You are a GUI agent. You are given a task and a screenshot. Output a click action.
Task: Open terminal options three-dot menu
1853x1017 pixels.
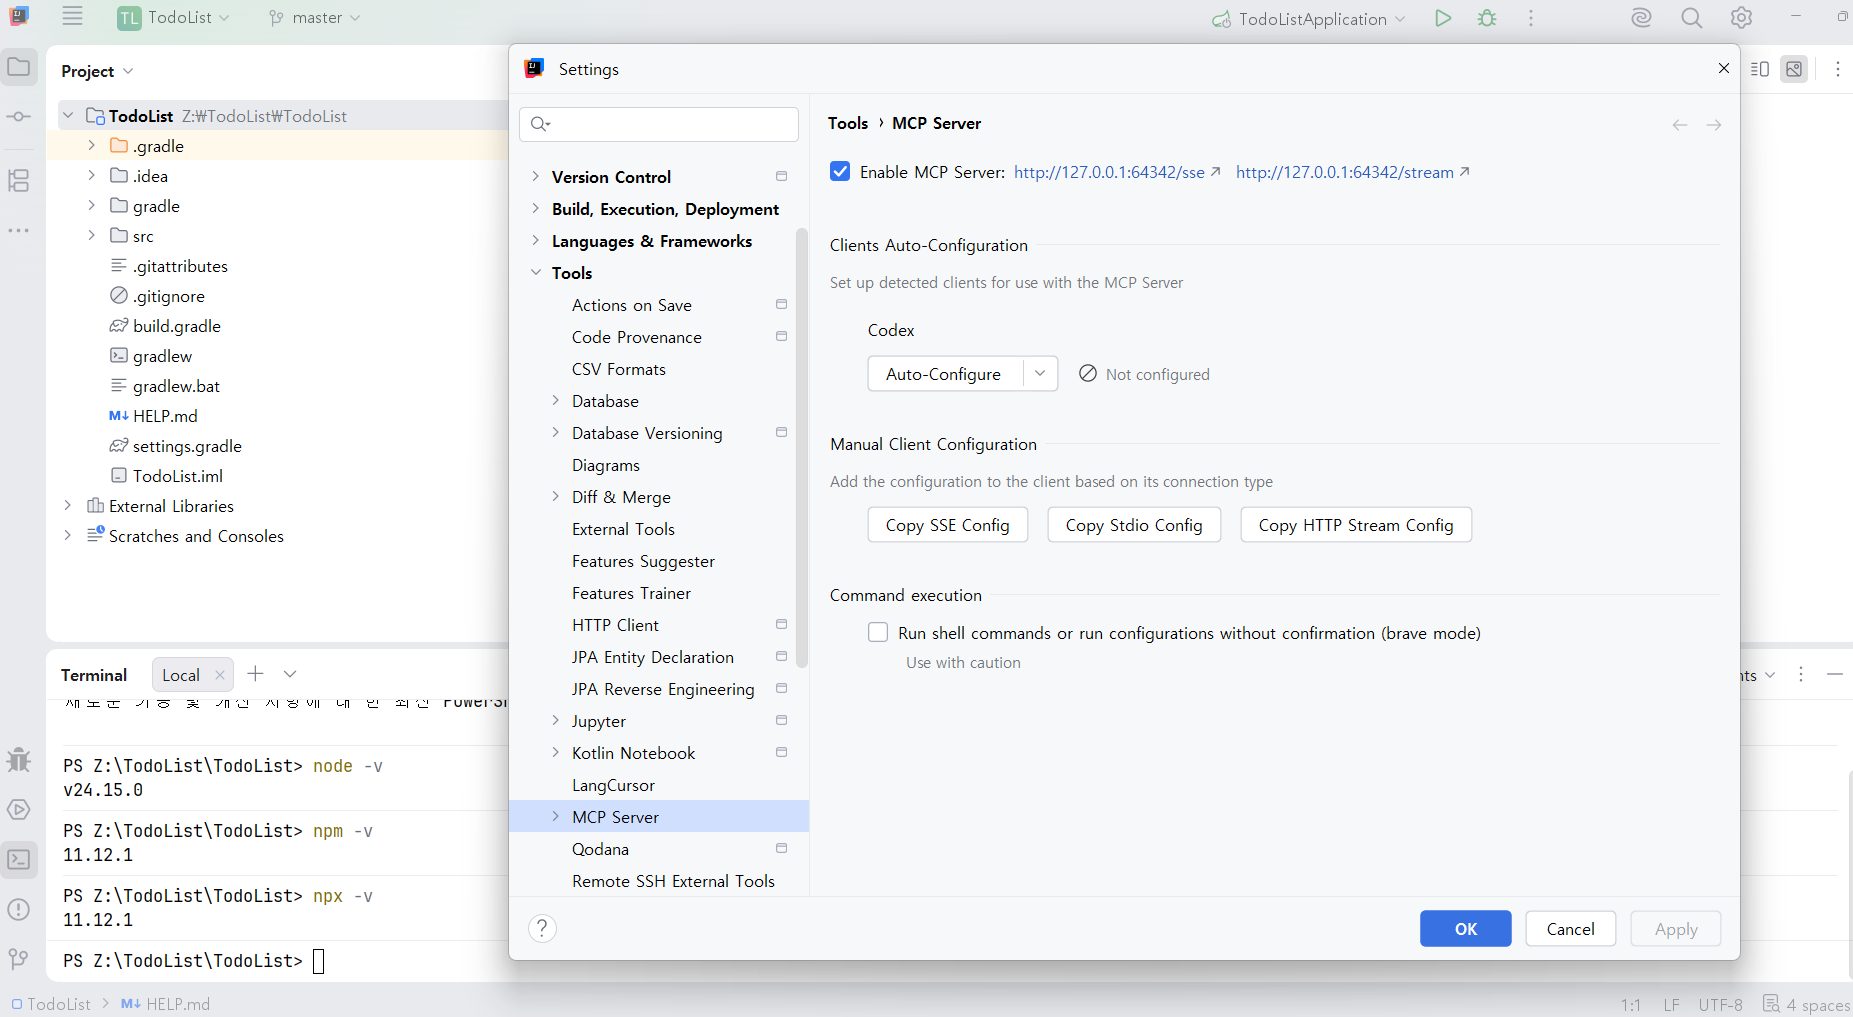1801,674
